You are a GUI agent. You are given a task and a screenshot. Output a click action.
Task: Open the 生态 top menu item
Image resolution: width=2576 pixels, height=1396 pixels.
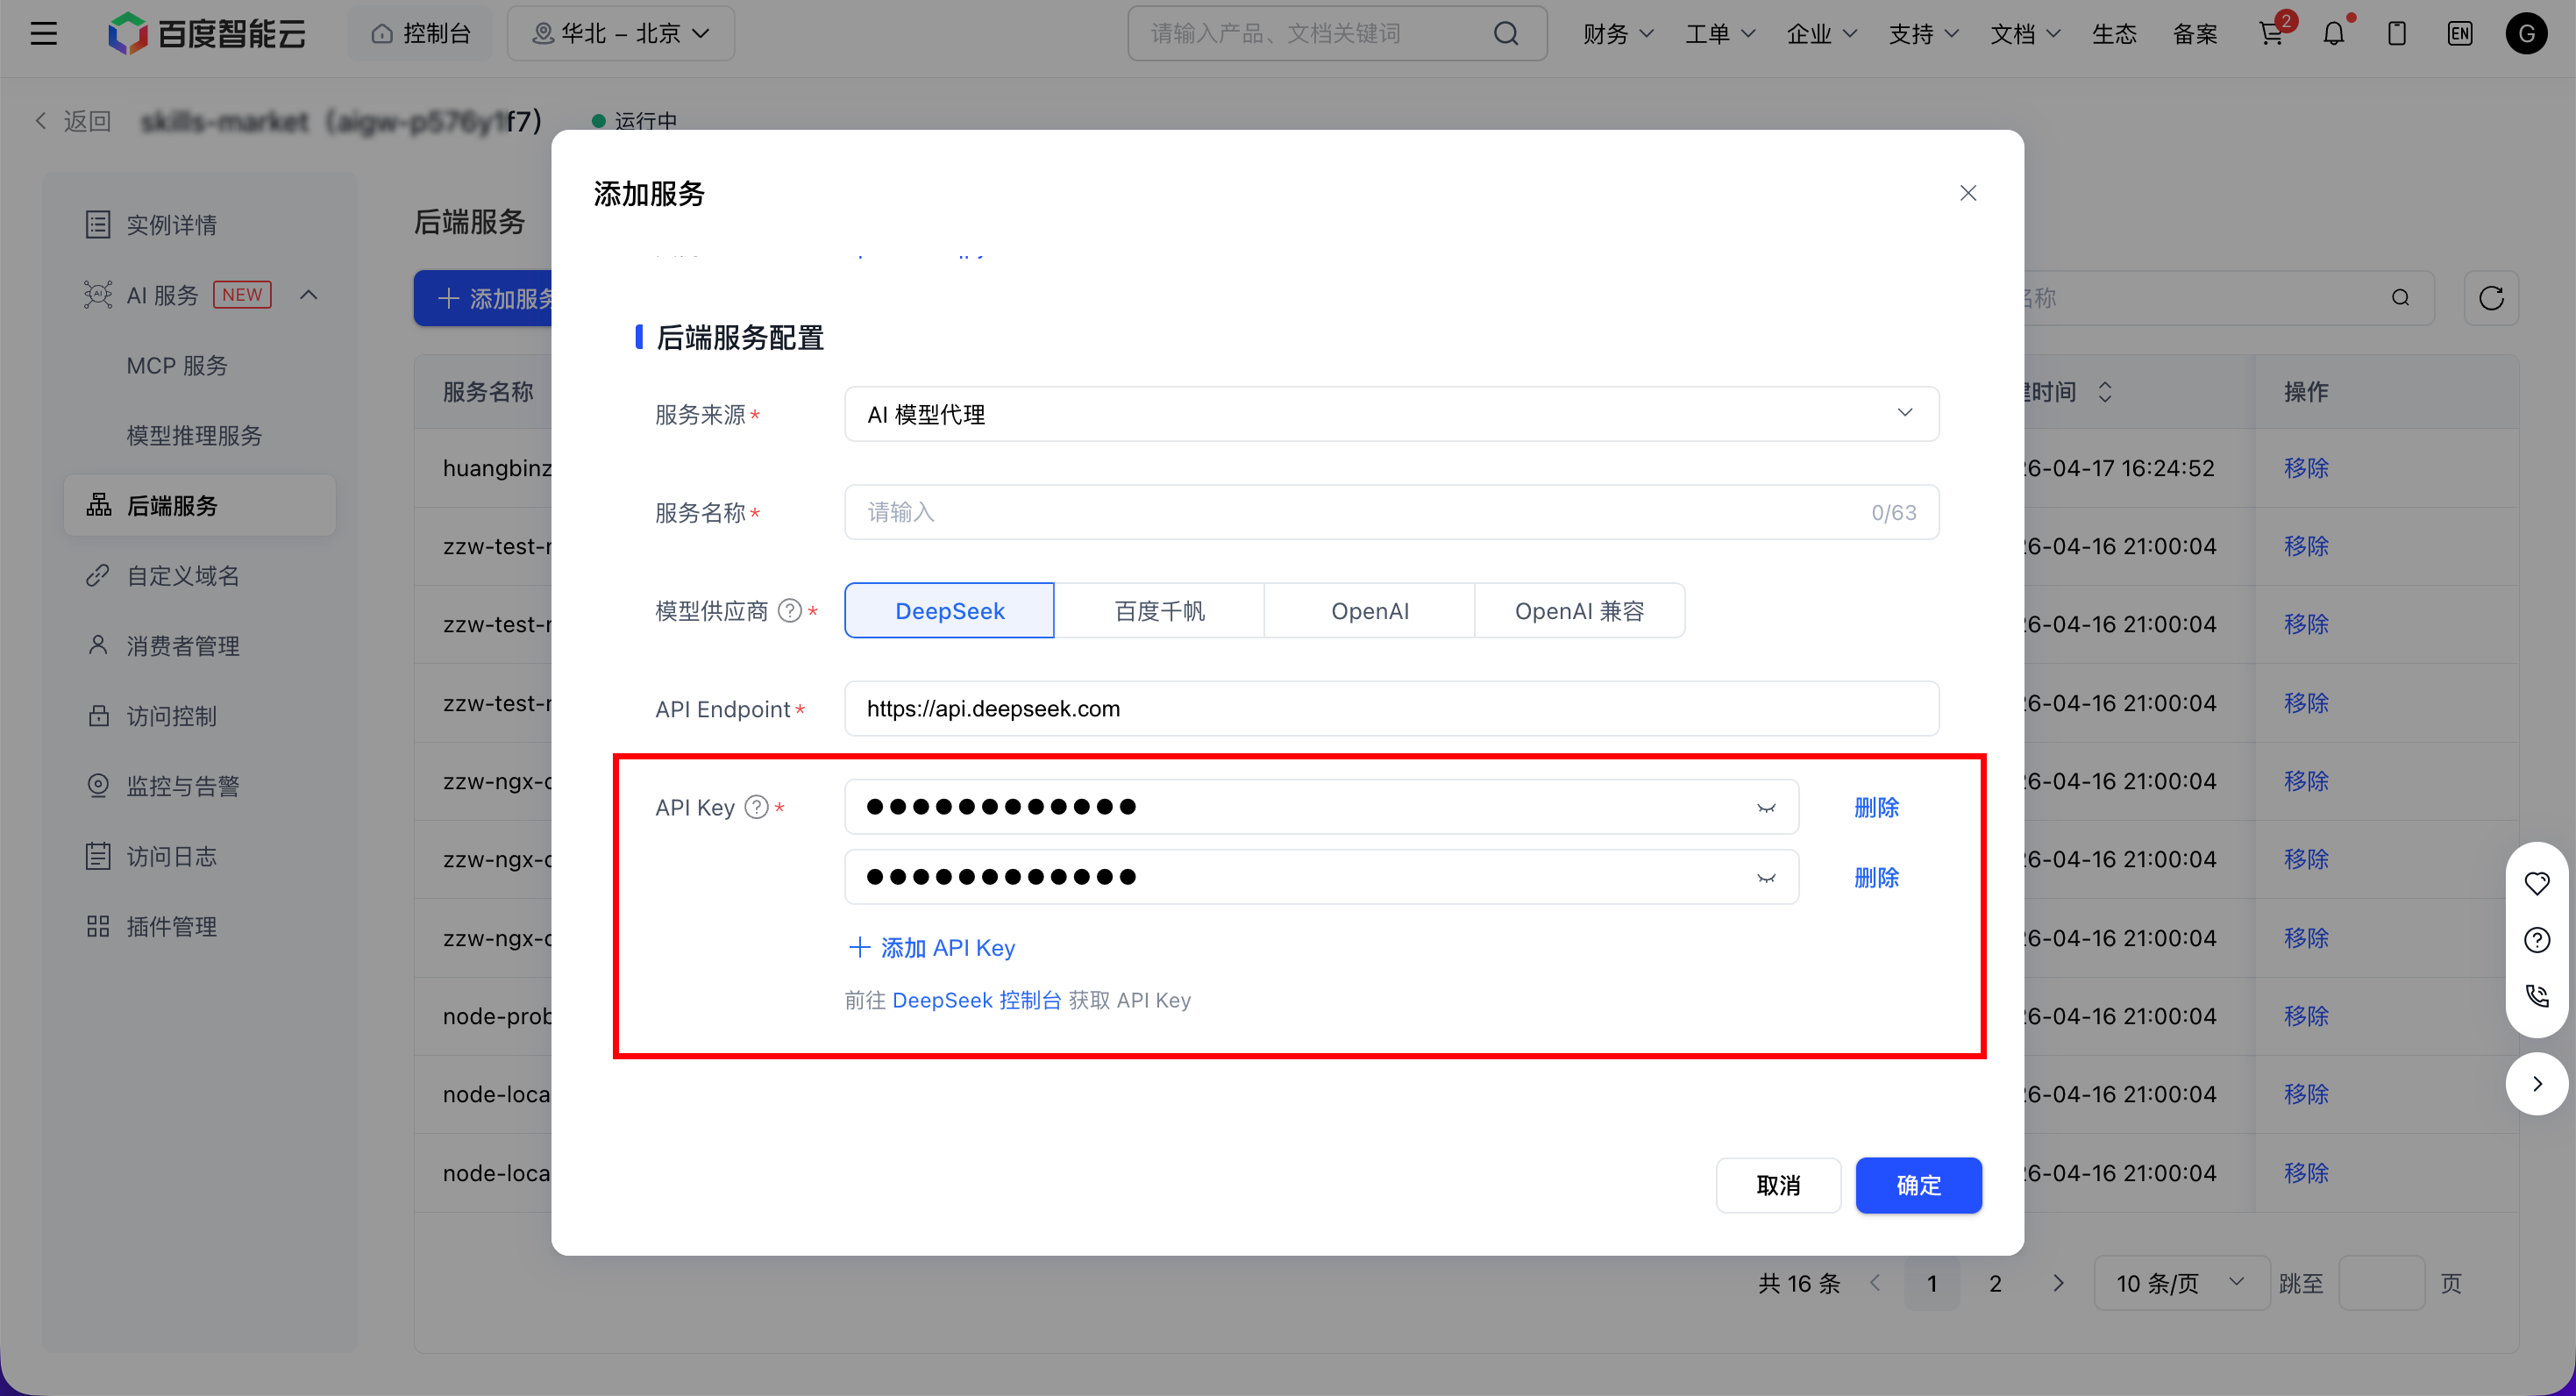[x=2114, y=34]
